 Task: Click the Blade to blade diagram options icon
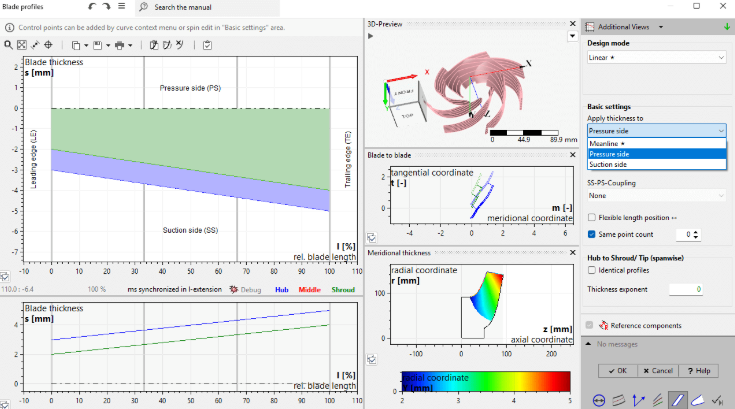click(372, 238)
